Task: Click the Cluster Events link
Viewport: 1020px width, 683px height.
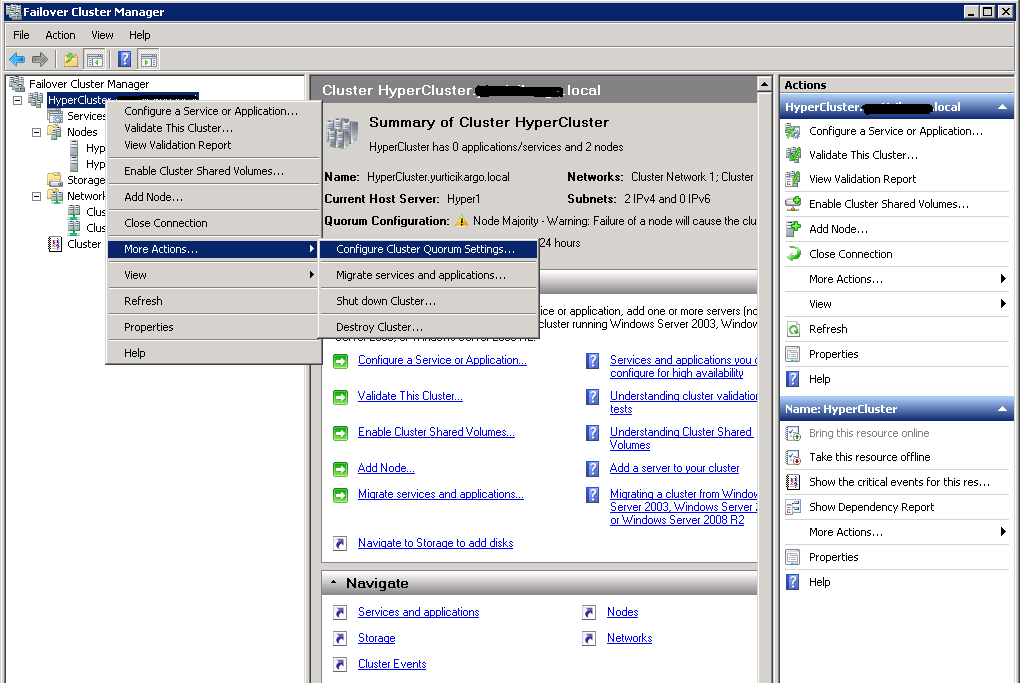Action: tap(392, 664)
